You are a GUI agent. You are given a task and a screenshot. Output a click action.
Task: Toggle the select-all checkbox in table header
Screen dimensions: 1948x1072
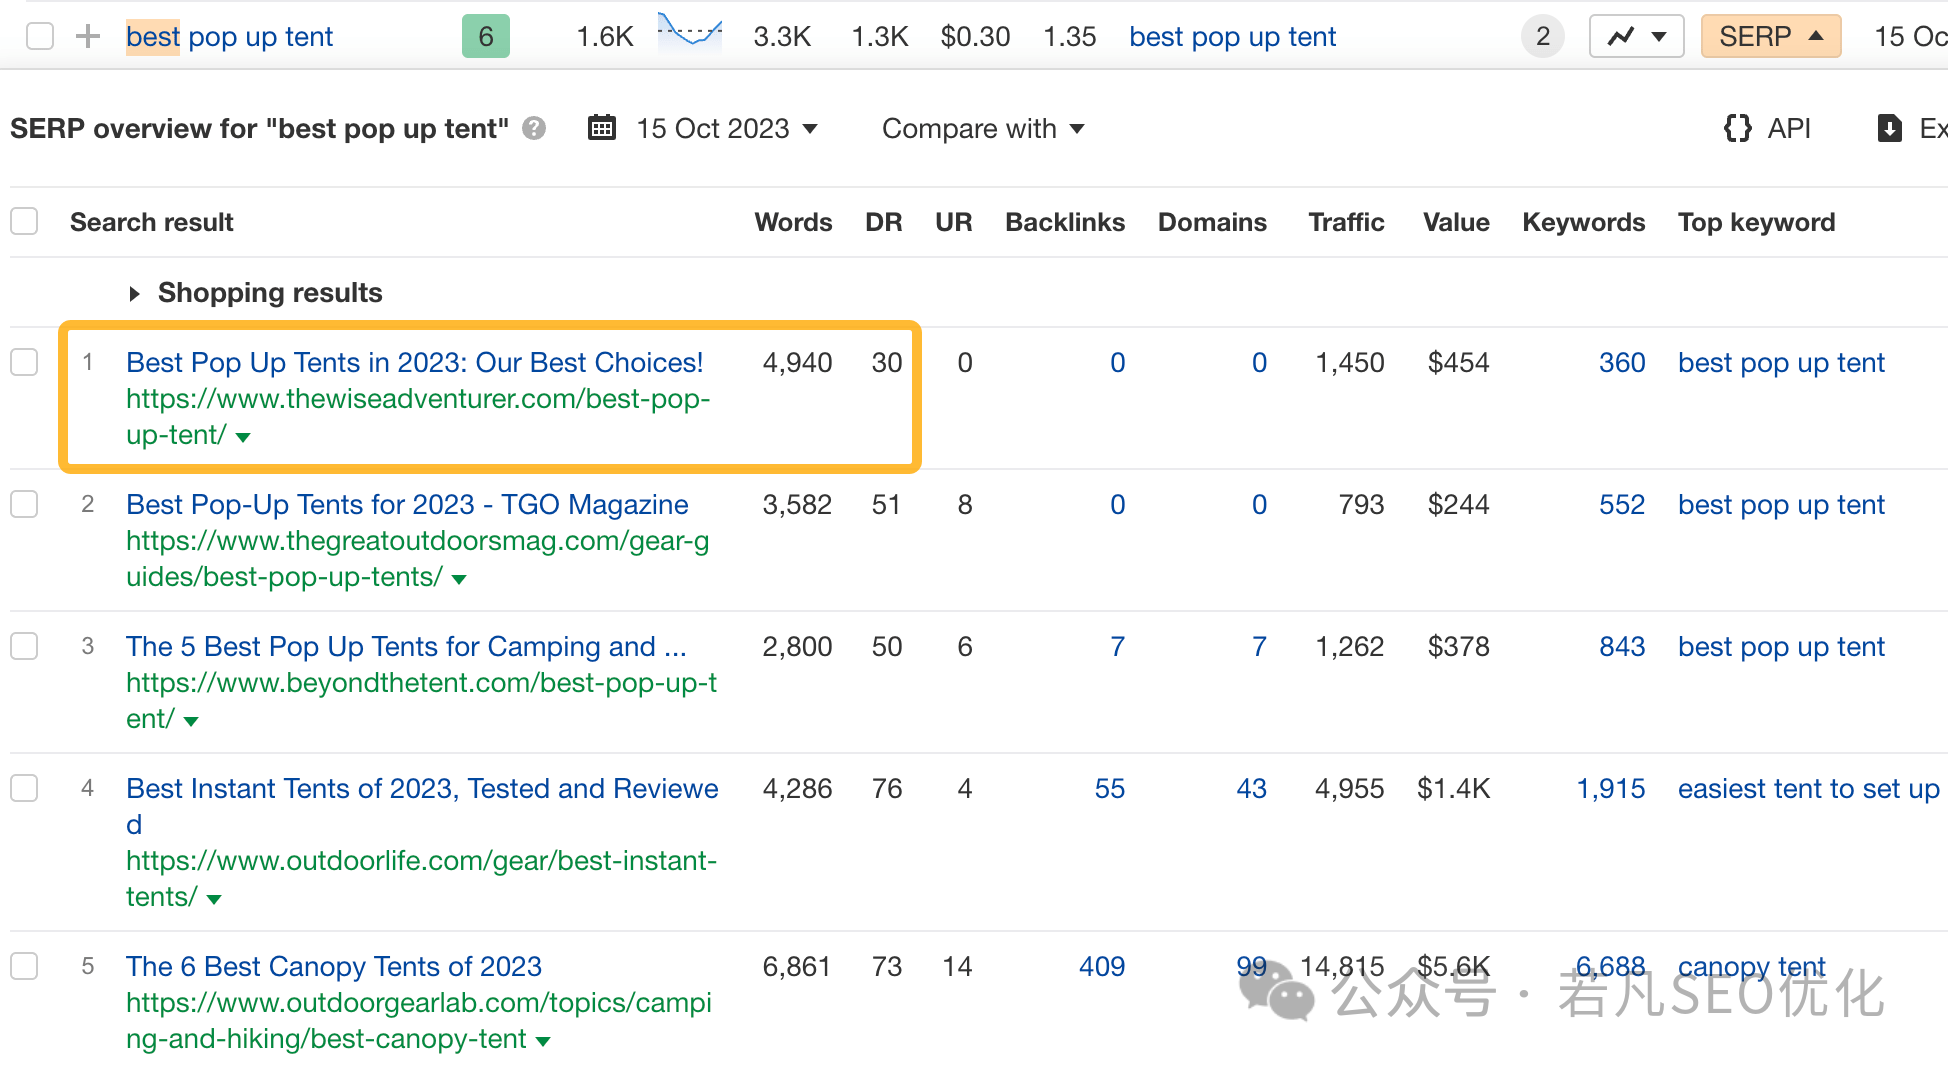[24, 221]
